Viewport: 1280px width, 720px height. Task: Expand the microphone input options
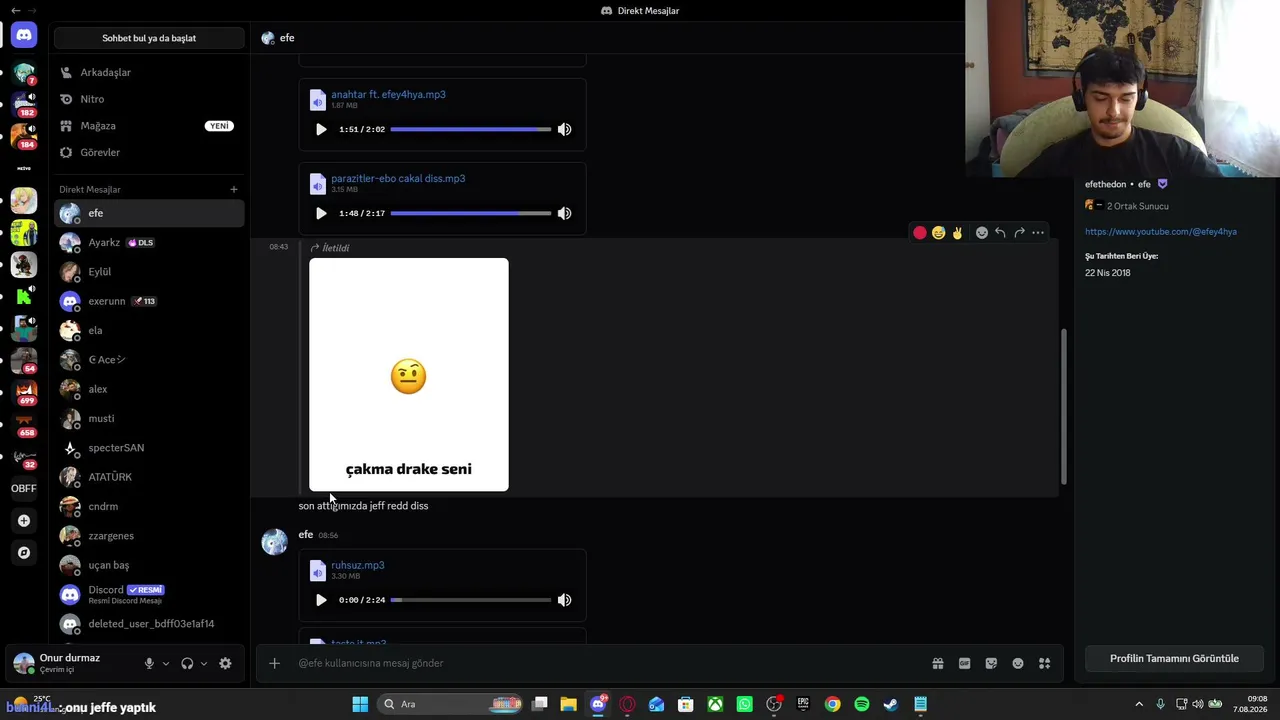click(166, 663)
